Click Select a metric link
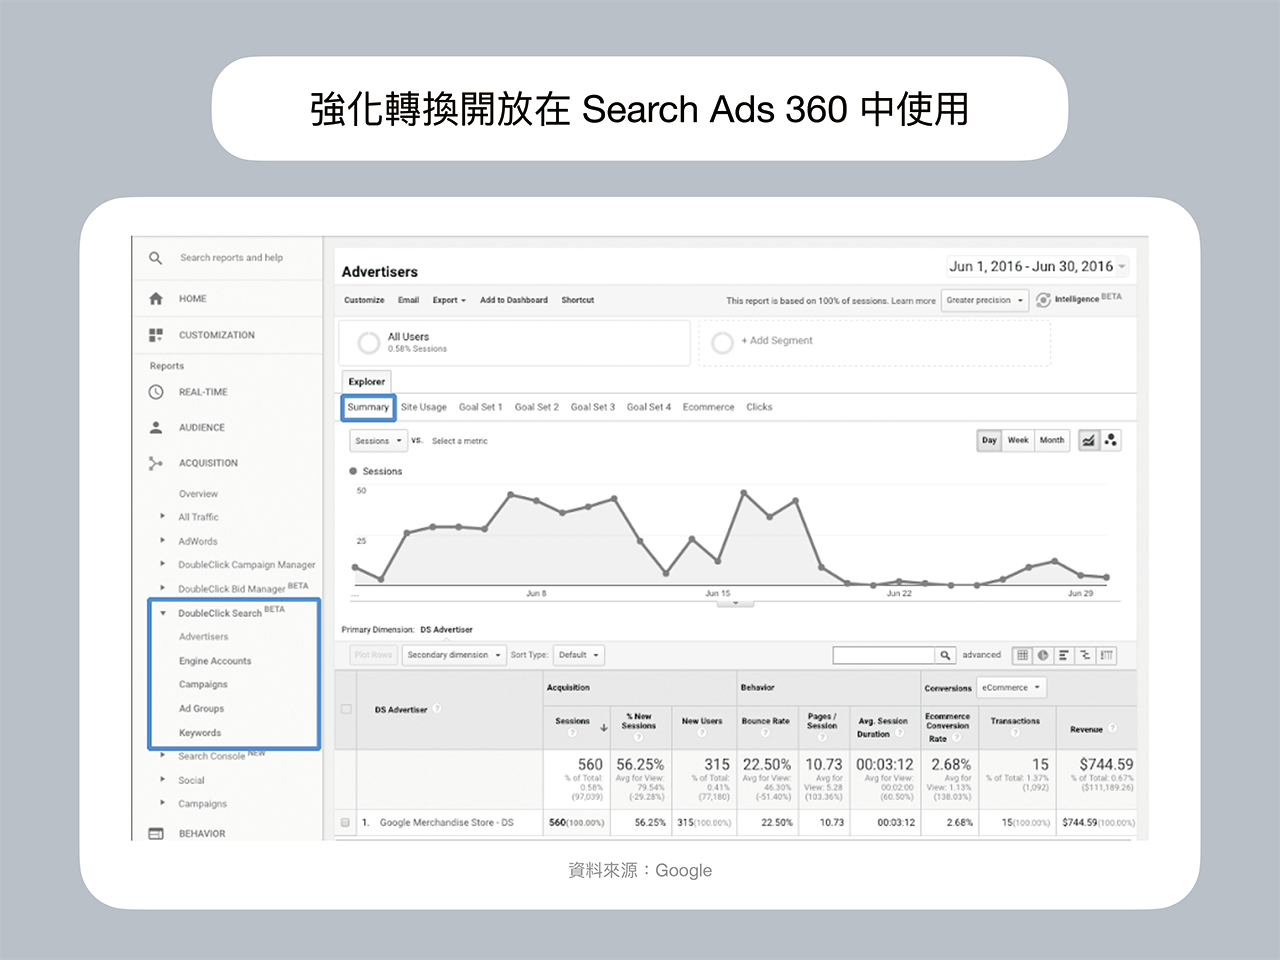This screenshot has width=1280, height=960. click(x=460, y=441)
